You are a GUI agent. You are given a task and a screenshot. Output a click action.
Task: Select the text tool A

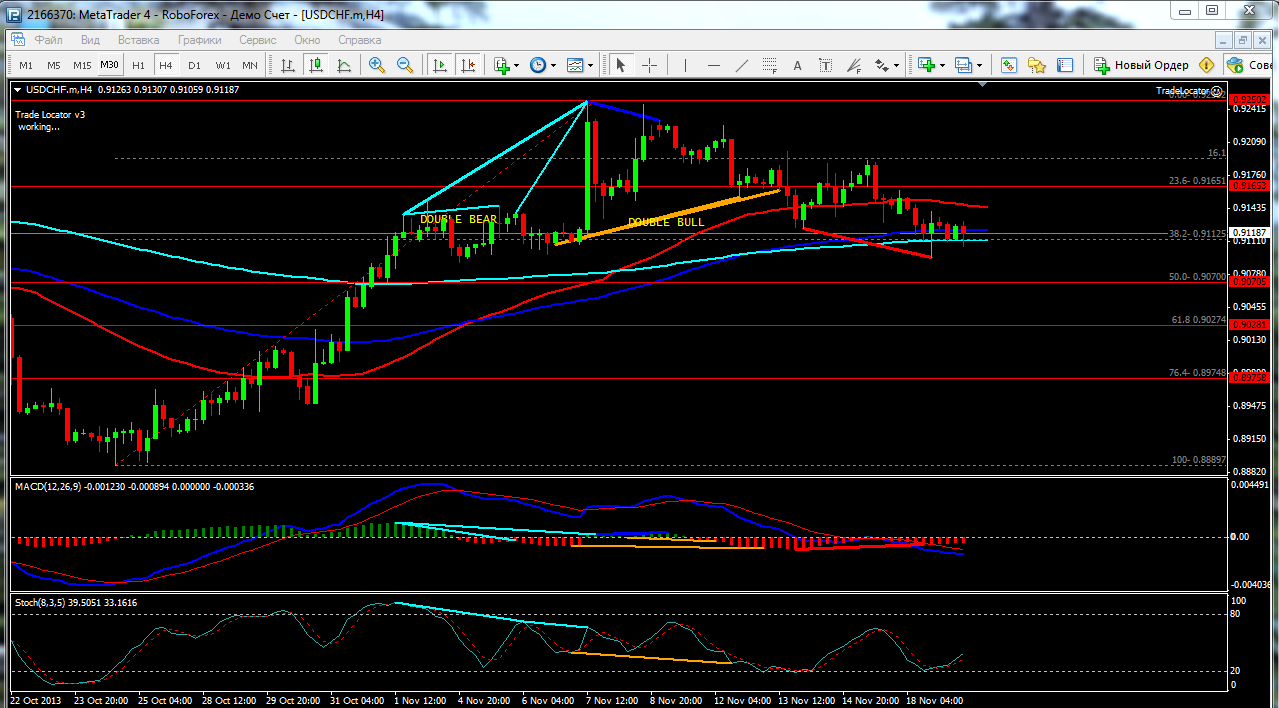point(797,65)
